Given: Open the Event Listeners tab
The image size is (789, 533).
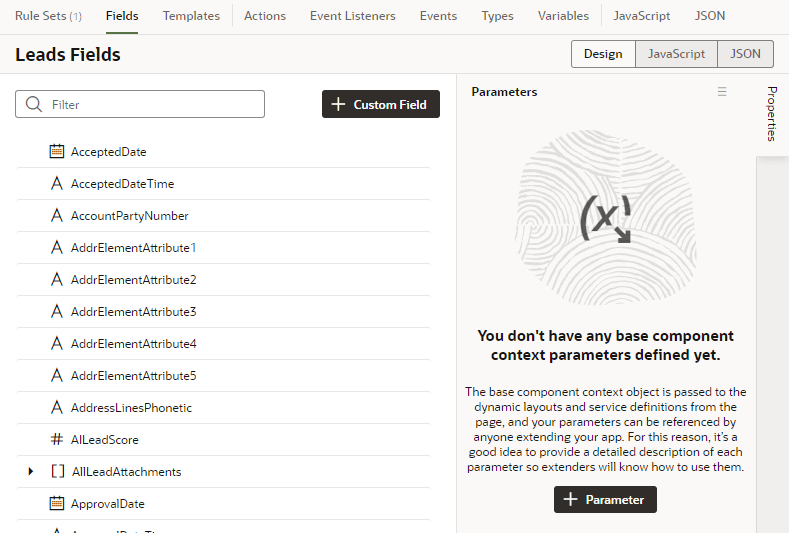Looking at the screenshot, I should point(353,16).
